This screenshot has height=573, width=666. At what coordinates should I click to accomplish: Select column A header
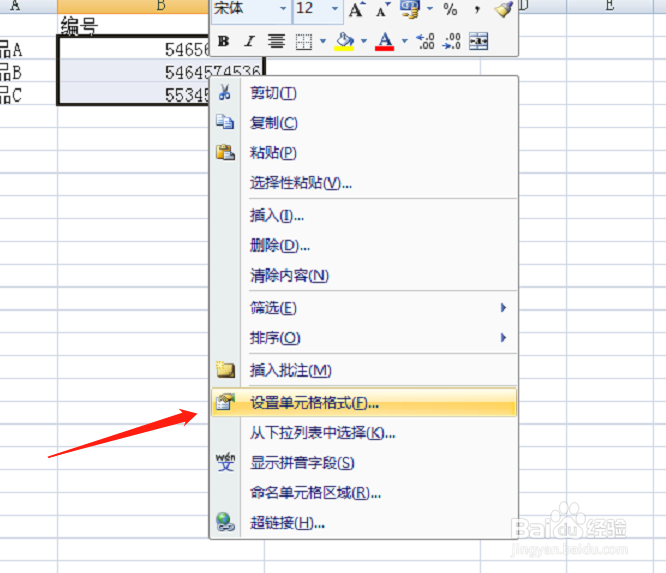click(28, 6)
